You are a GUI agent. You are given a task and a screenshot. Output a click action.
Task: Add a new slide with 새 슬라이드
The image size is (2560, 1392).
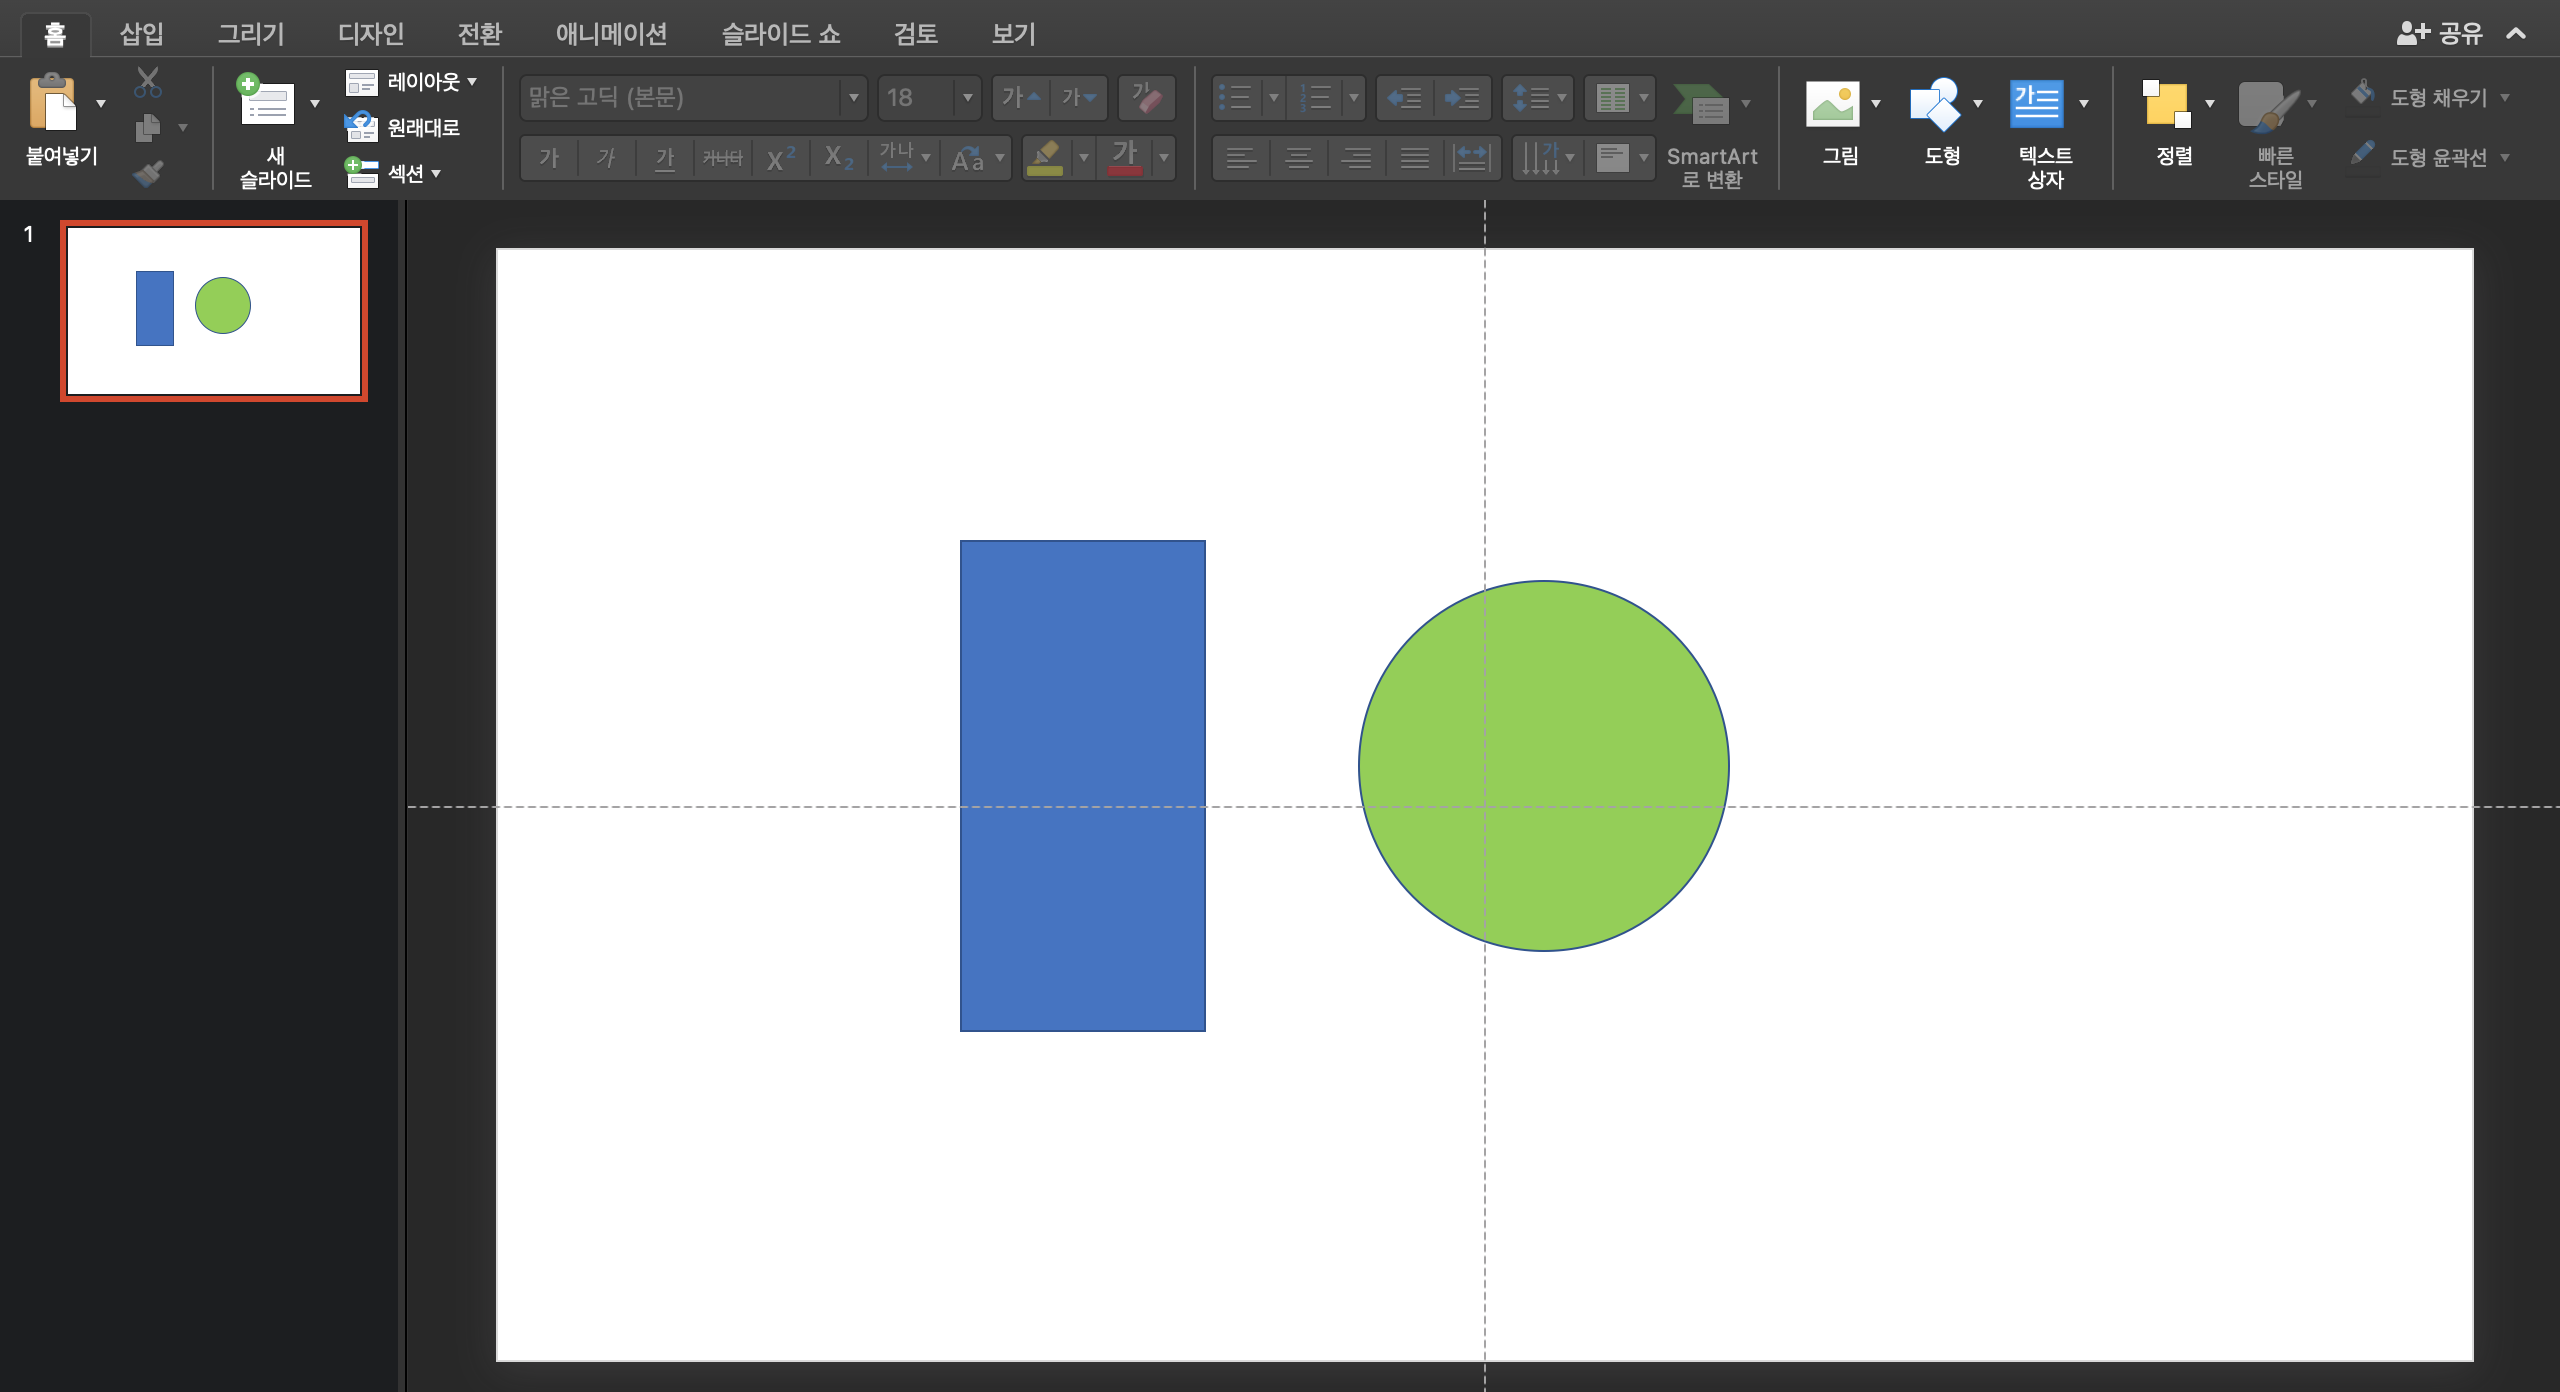click(266, 104)
